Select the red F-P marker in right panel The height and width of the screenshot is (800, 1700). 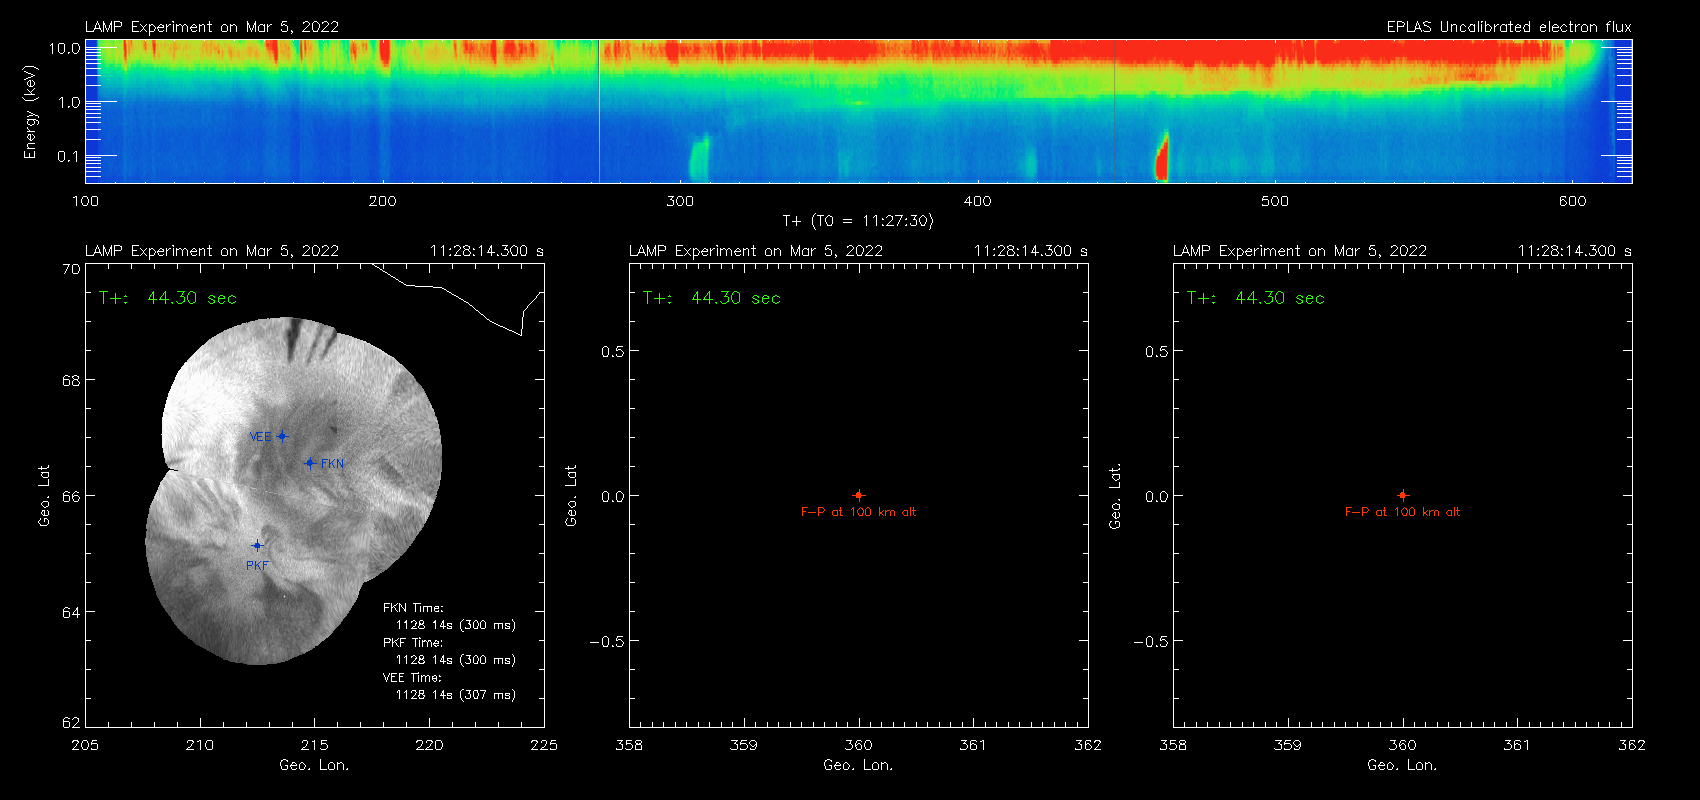coord(1402,495)
